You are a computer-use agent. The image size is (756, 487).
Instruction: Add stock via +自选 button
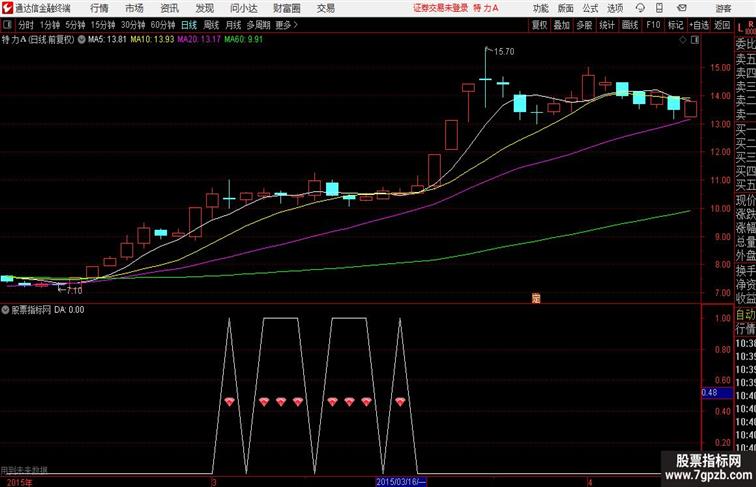[699, 25]
